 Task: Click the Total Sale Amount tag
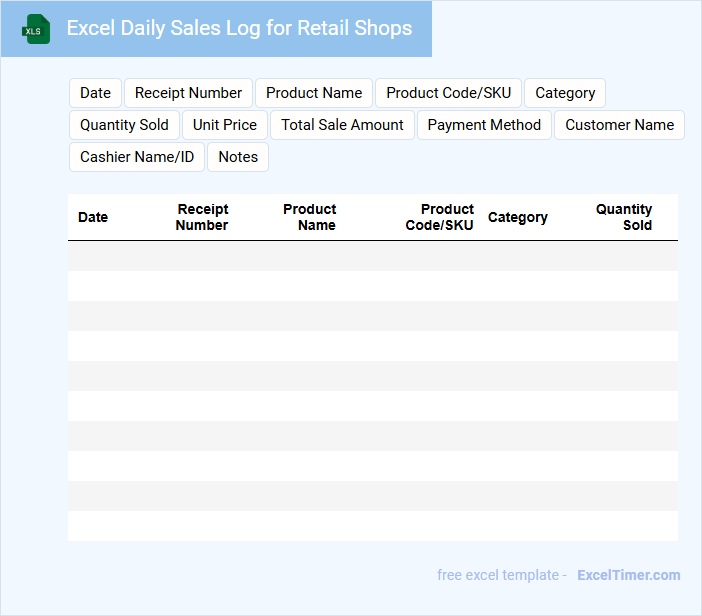(342, 125)
